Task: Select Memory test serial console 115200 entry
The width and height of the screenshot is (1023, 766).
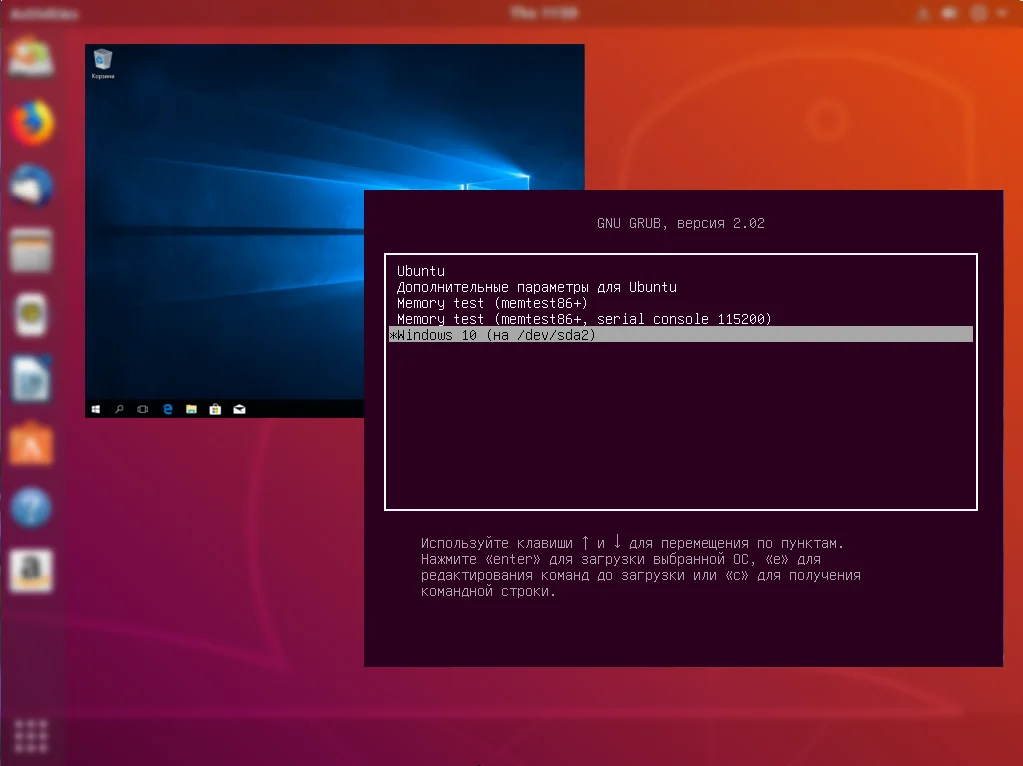Action: [x=680, y=319]
